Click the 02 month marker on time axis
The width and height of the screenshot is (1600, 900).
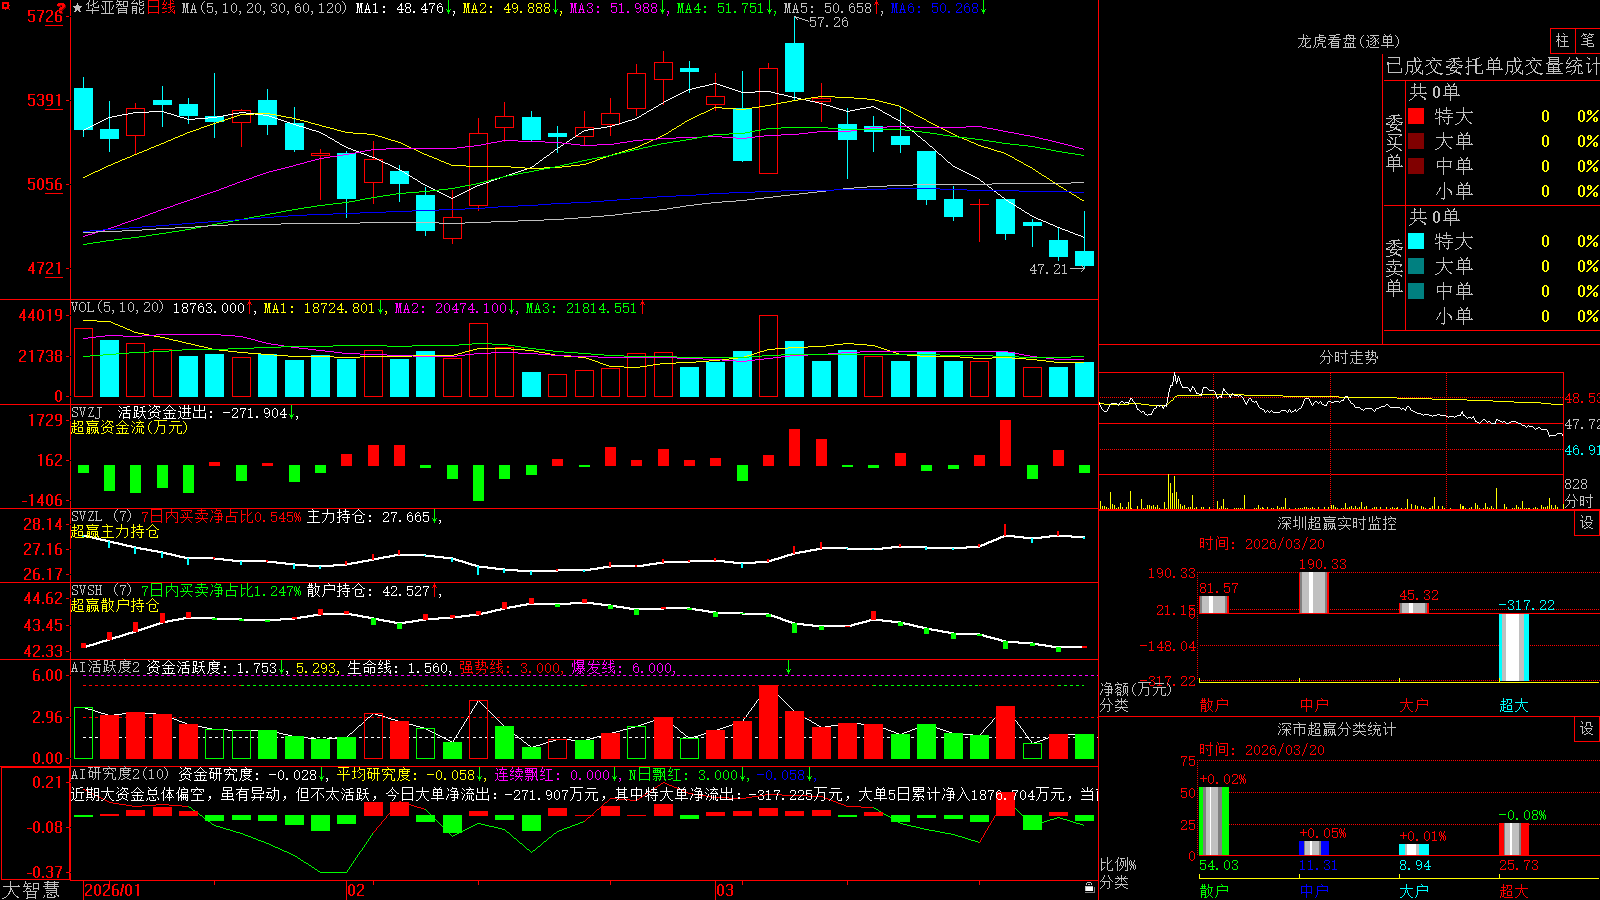(356, 890)
